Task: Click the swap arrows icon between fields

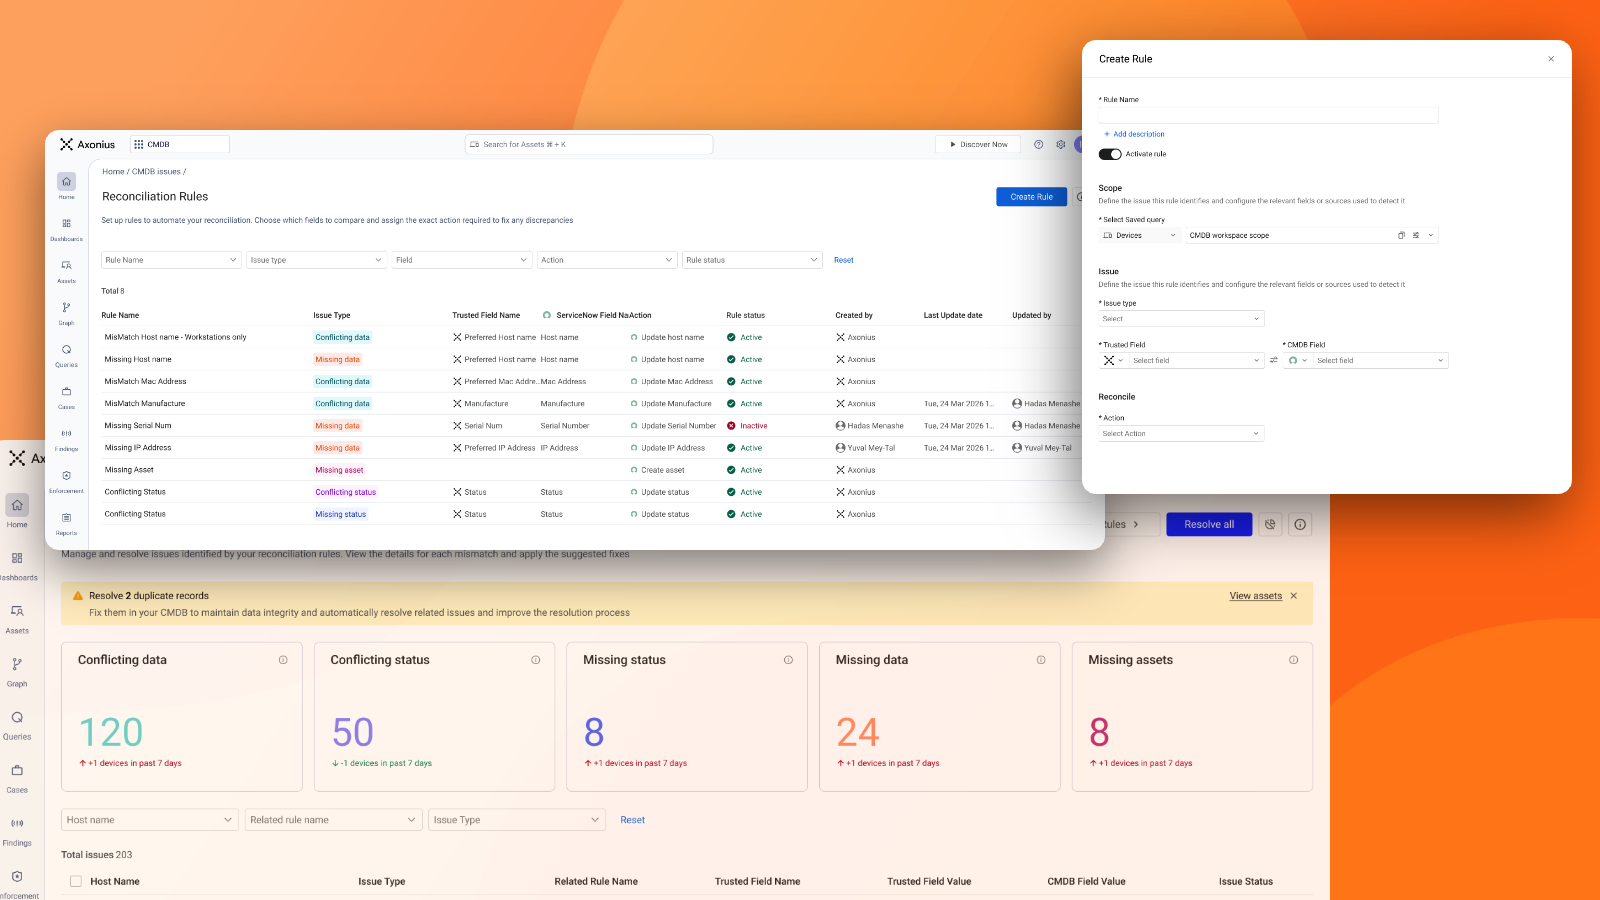Action: point(1274,360)
